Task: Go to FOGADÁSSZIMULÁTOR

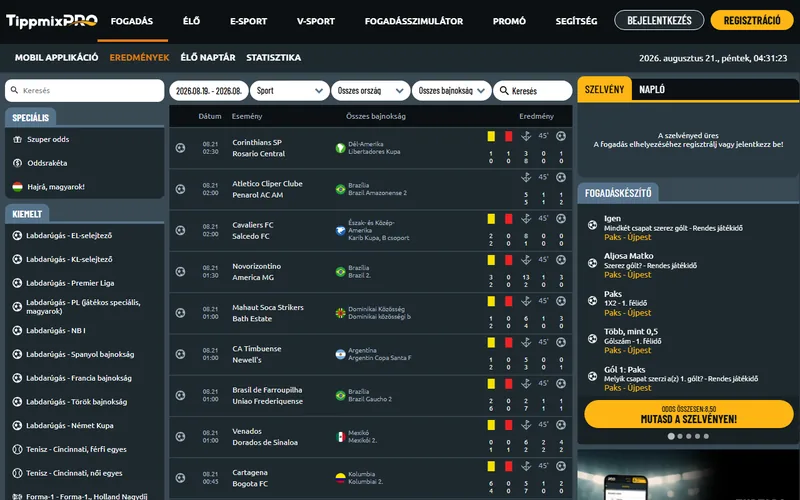Action: pyautogui.click(x=414, y=21)
